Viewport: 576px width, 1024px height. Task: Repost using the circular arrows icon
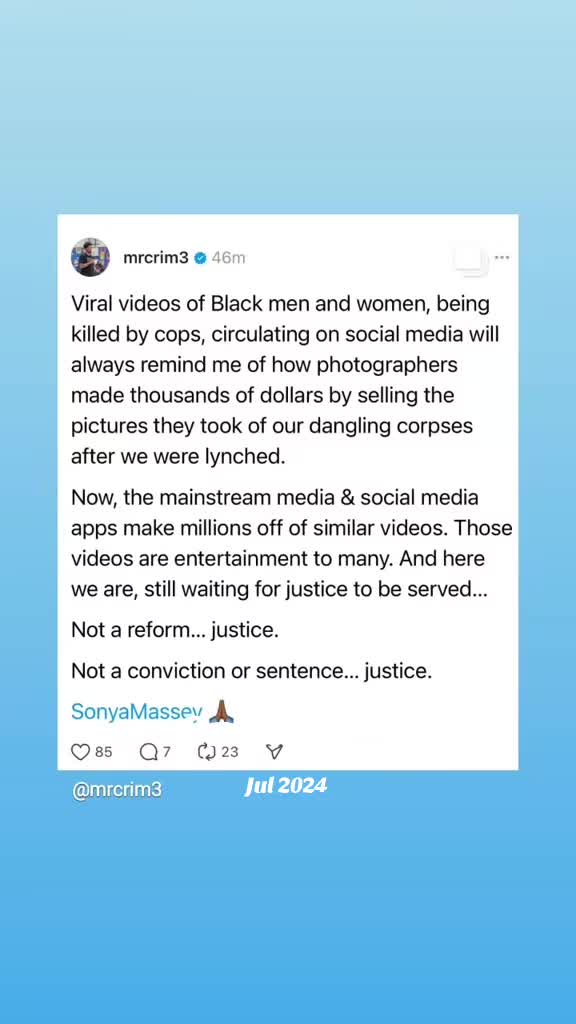coord(206,752)
